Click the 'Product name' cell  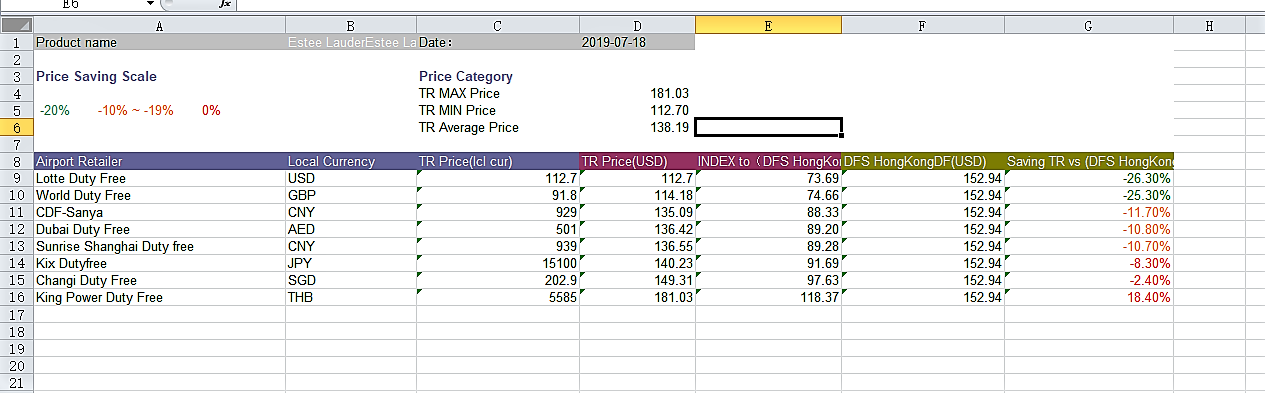point(159,43)
